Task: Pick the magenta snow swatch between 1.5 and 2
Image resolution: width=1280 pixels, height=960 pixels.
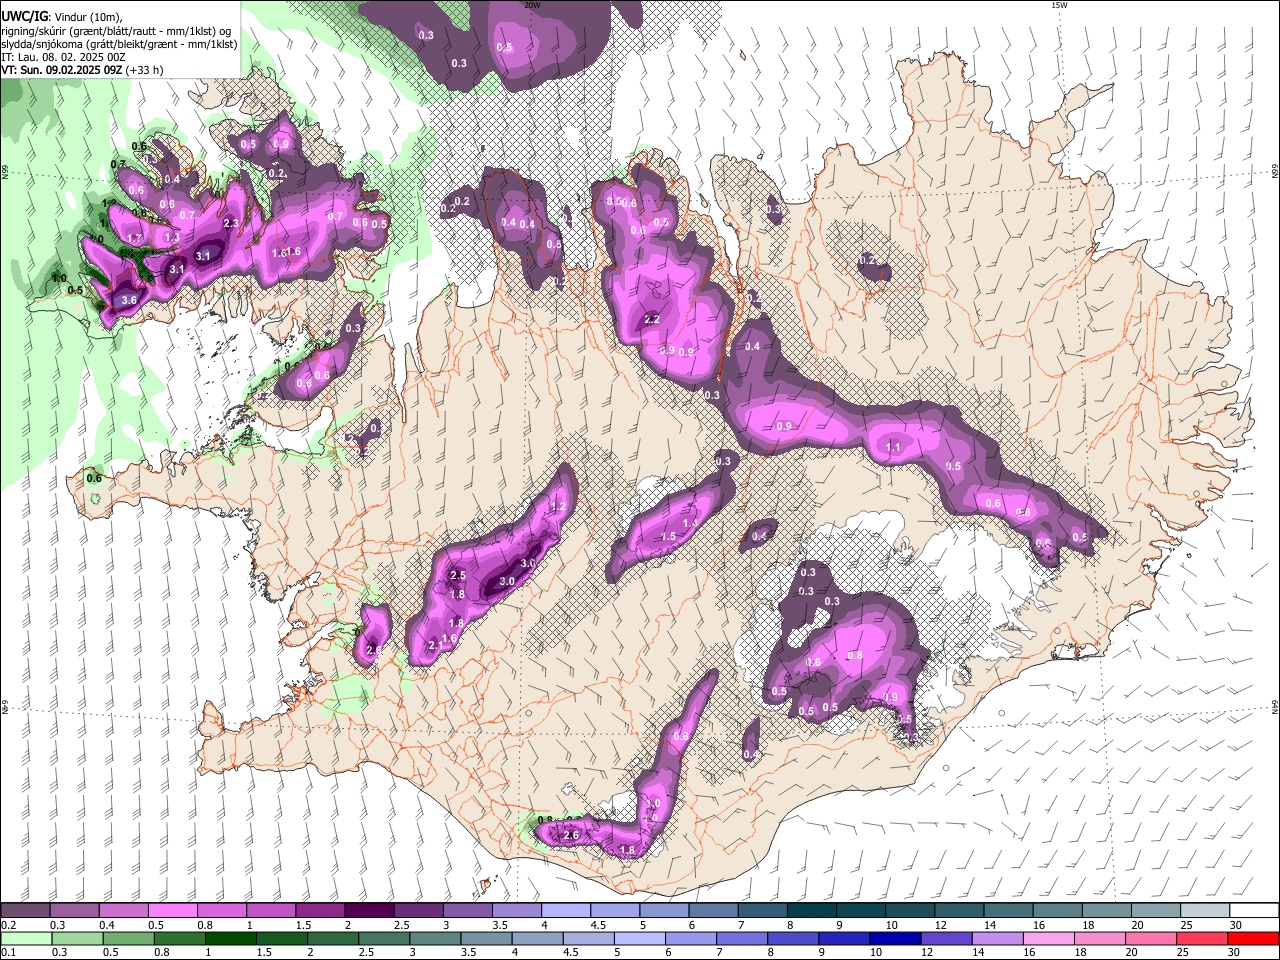Action: 319,911
